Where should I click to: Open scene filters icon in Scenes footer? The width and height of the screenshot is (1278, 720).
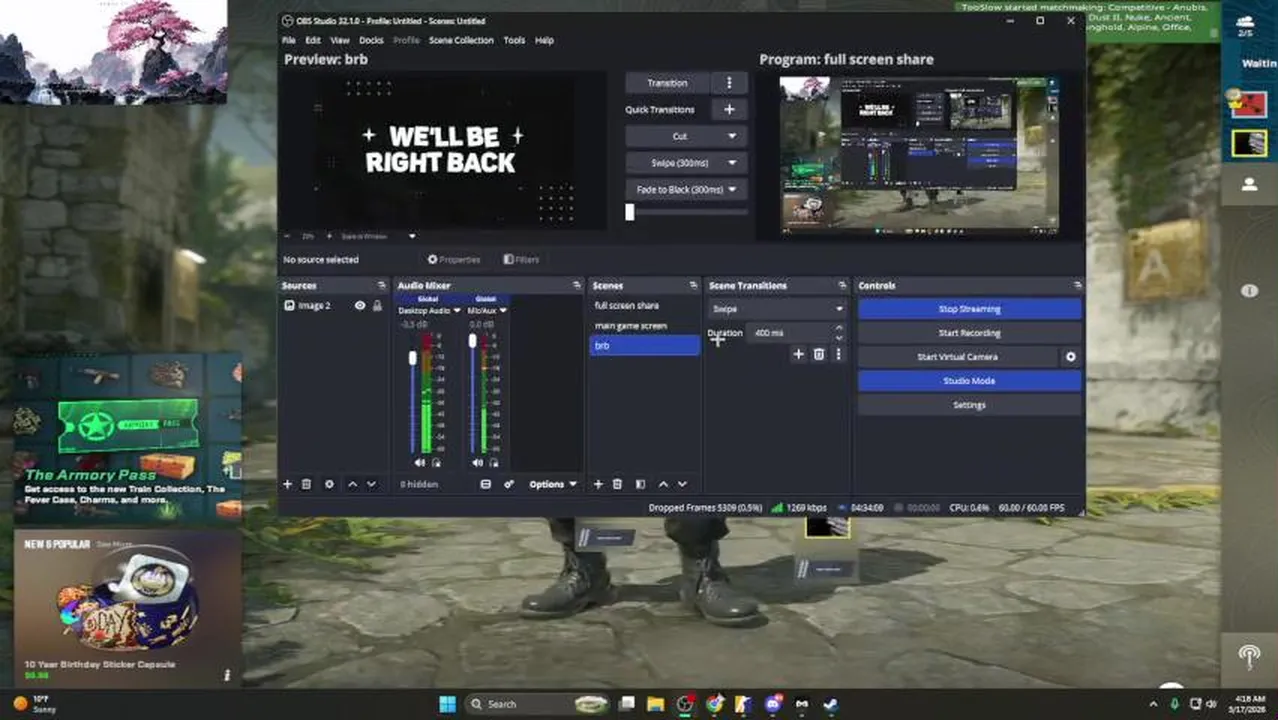[x=640, y=484]
